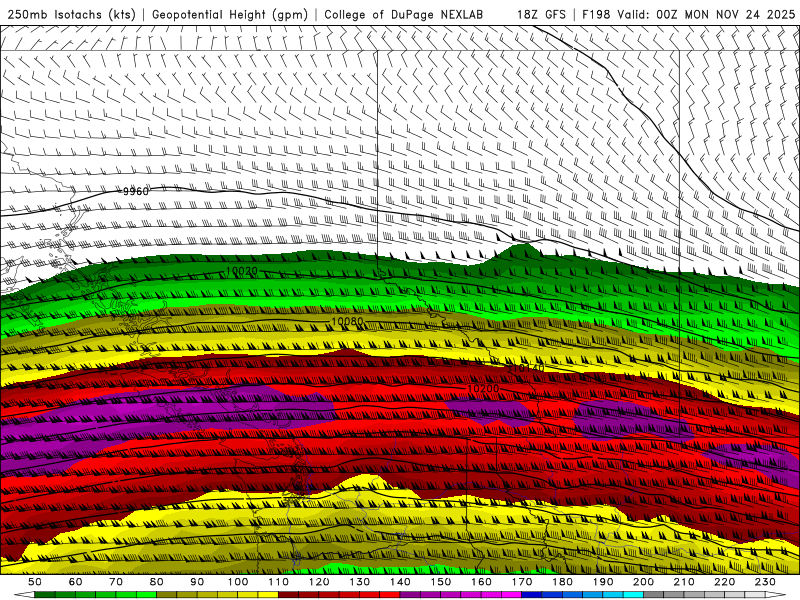Image resolution: width=800 pixels, height=600 pixels.
Task: Click the 150 value on the color scale
Action: pos(441,582)
